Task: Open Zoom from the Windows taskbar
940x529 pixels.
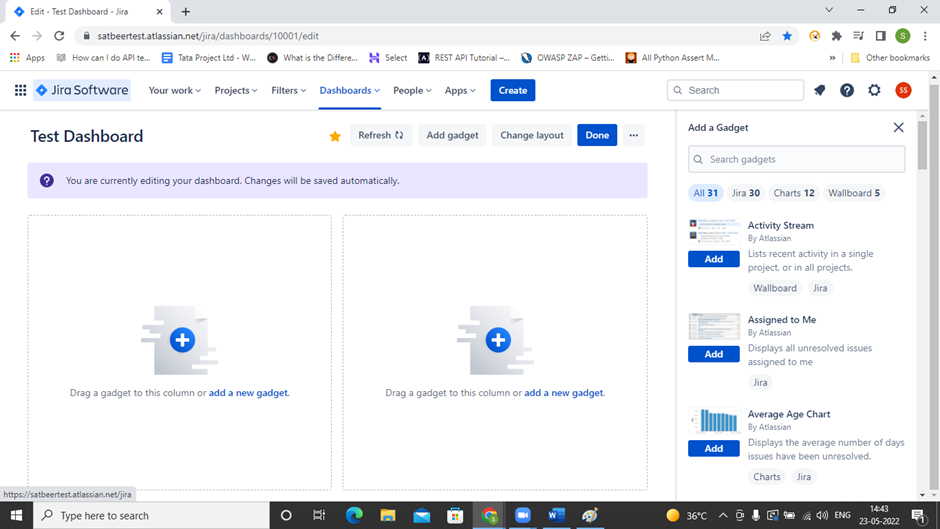Action: [522, 515]
